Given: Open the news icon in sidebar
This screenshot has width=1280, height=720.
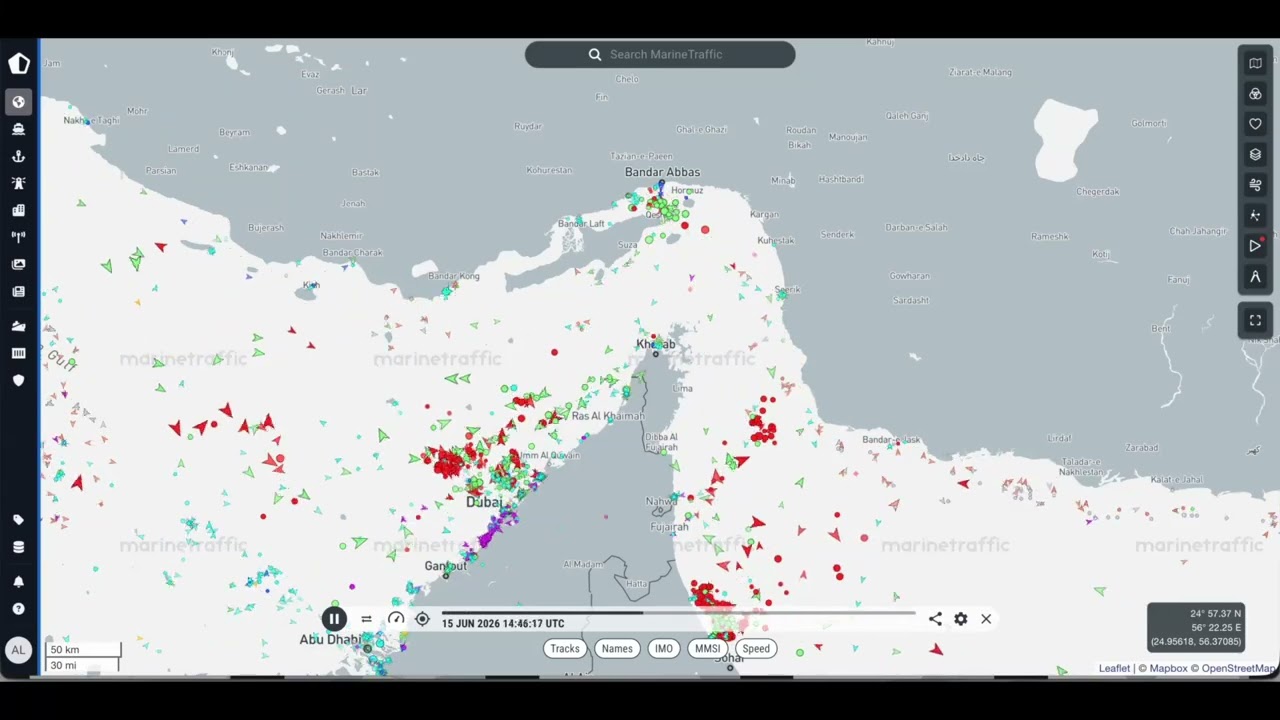Looking at the screenshot, I should pos(18,291).
